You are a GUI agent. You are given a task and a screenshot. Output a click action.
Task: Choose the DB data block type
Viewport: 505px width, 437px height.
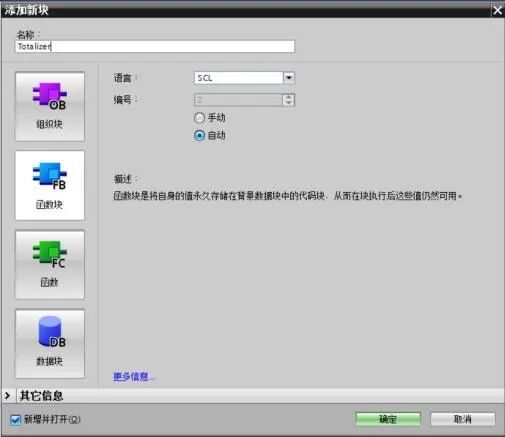(x=50, y=344)
